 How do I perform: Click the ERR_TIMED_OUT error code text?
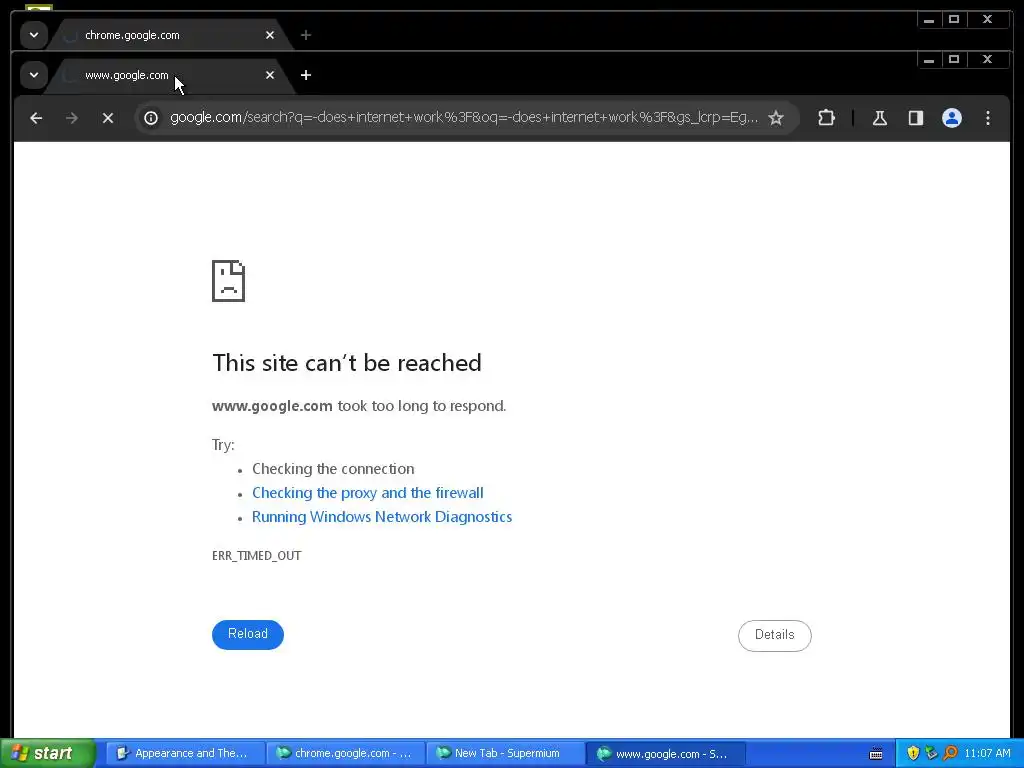(257, 556)
